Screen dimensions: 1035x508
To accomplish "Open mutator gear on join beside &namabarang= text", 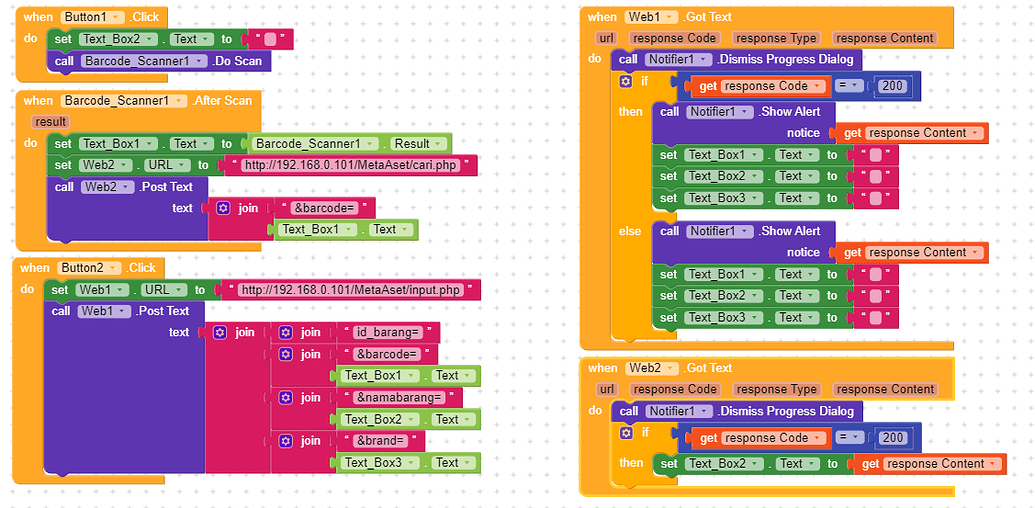I will pos(286,398).
